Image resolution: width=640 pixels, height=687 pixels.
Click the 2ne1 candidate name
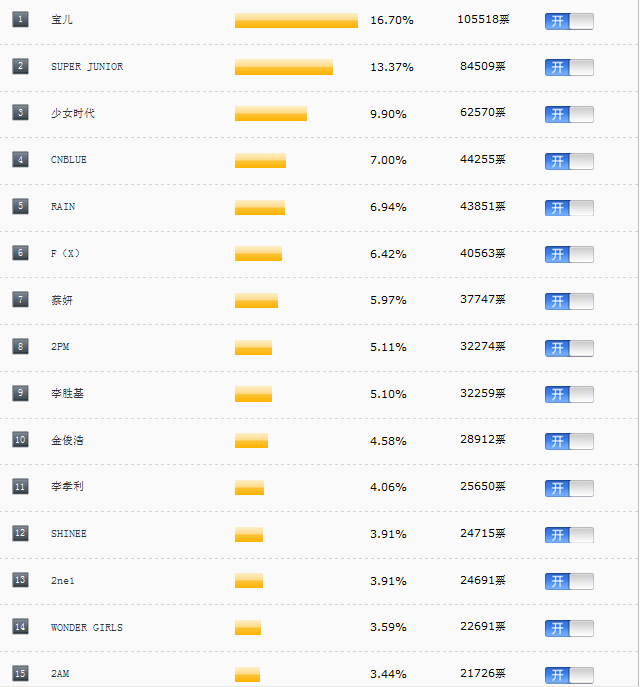(63, 581)
